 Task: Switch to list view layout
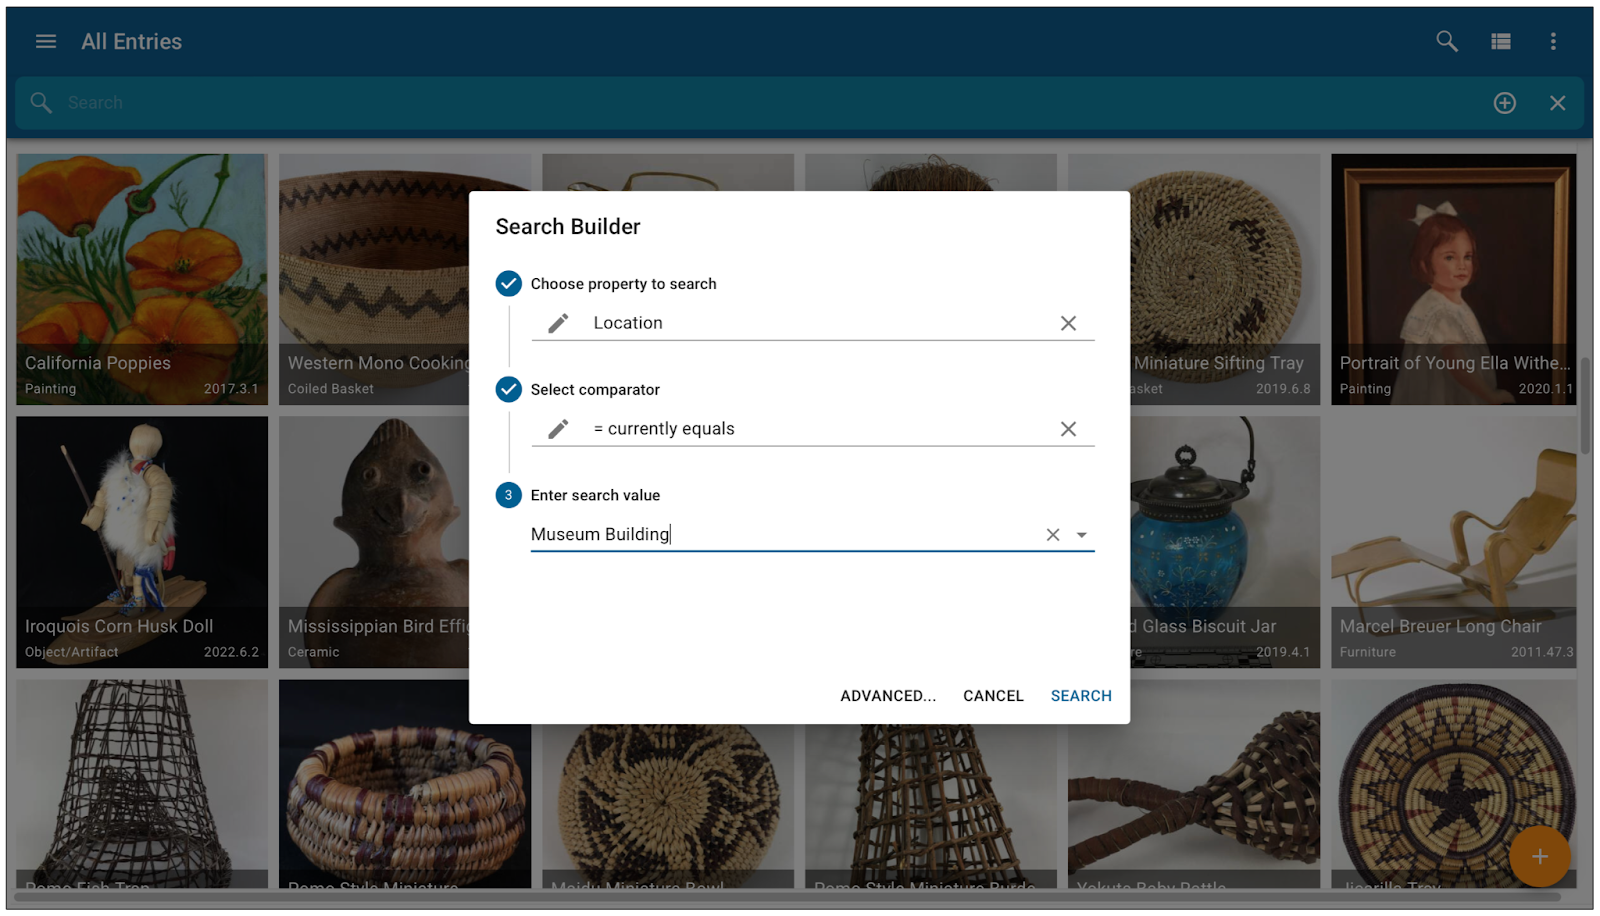tap(1501, 41)
